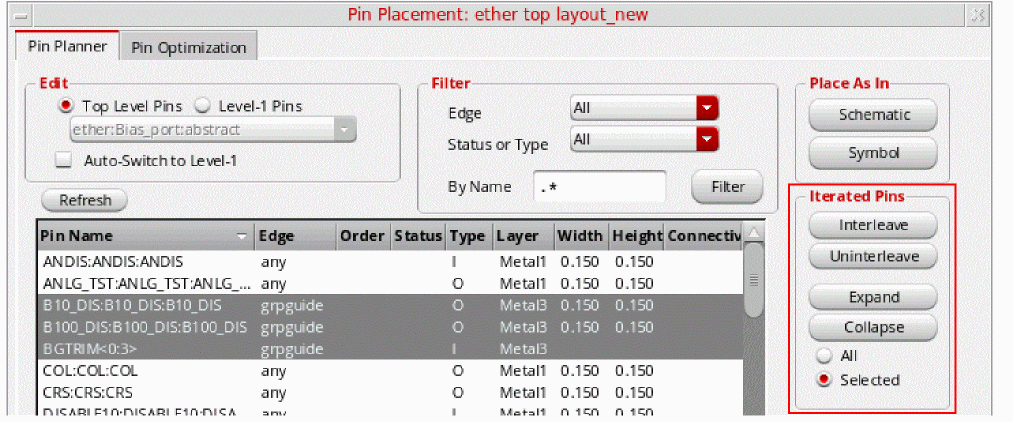The width and height of the screenshot is (1013, 422).
Task: Click the Collapse button
Action: pyautogui.click(x=872, y=327)
